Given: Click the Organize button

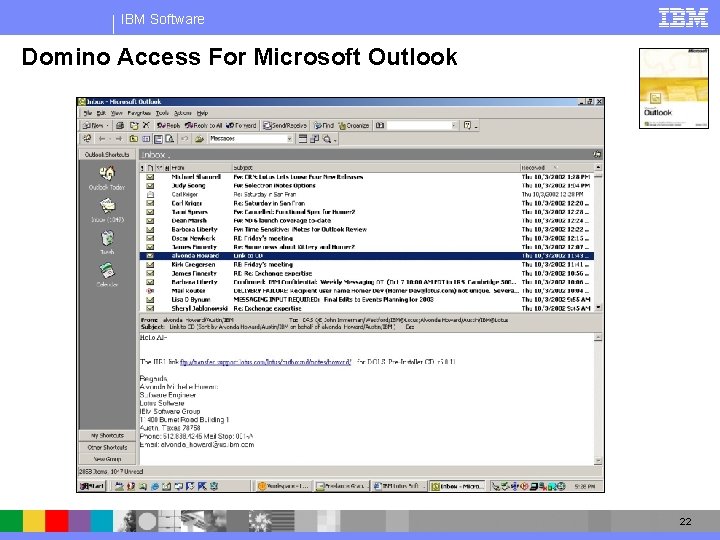Looking at the screenshot, I should coord(354,125).
